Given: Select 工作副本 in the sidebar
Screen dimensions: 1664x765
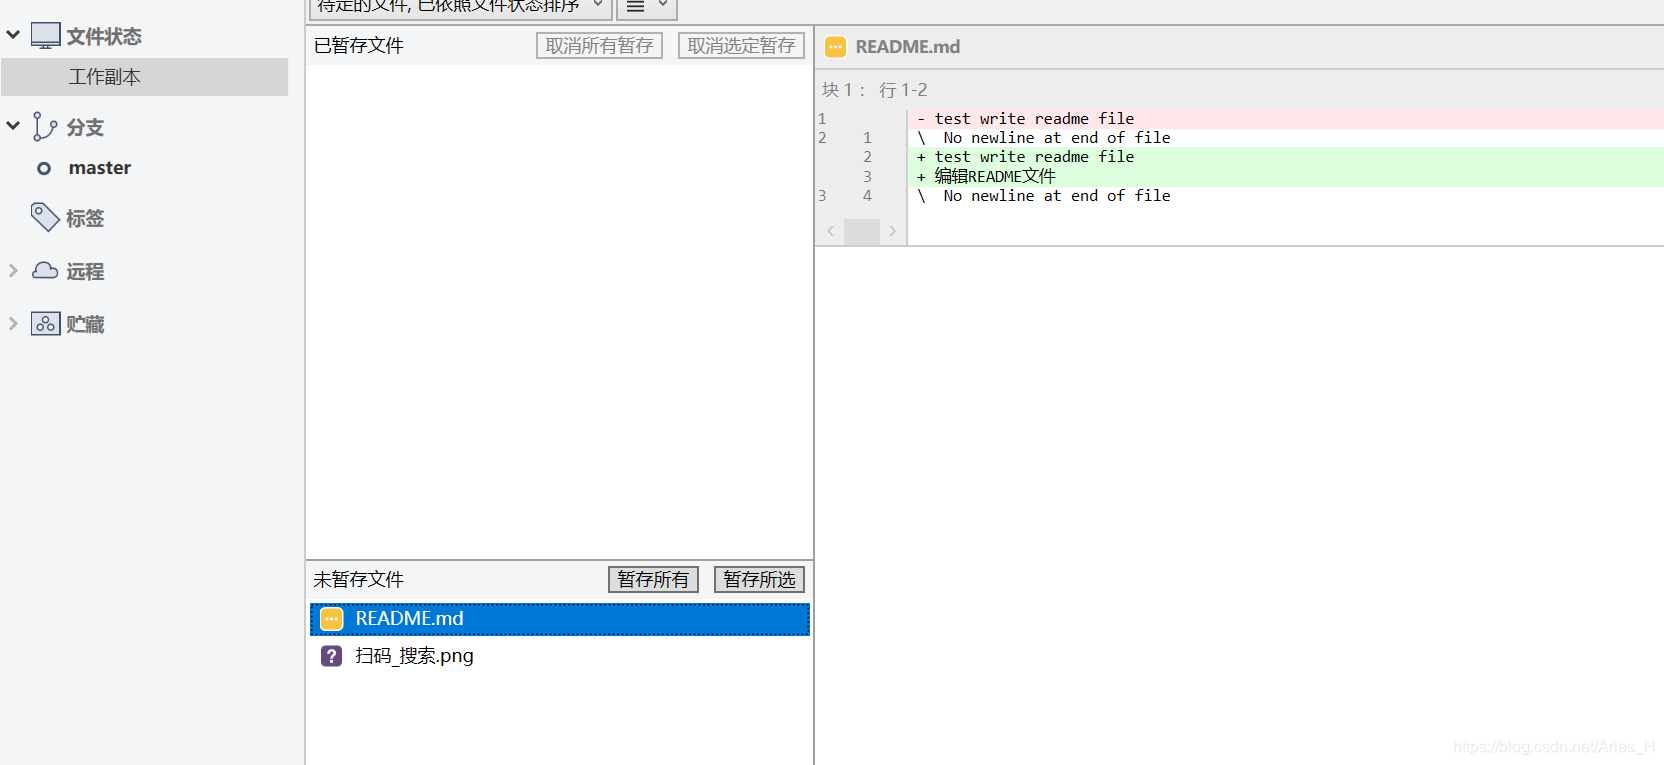Looking at the screenshot, I should pyautogui.click(x=145, y=77).
